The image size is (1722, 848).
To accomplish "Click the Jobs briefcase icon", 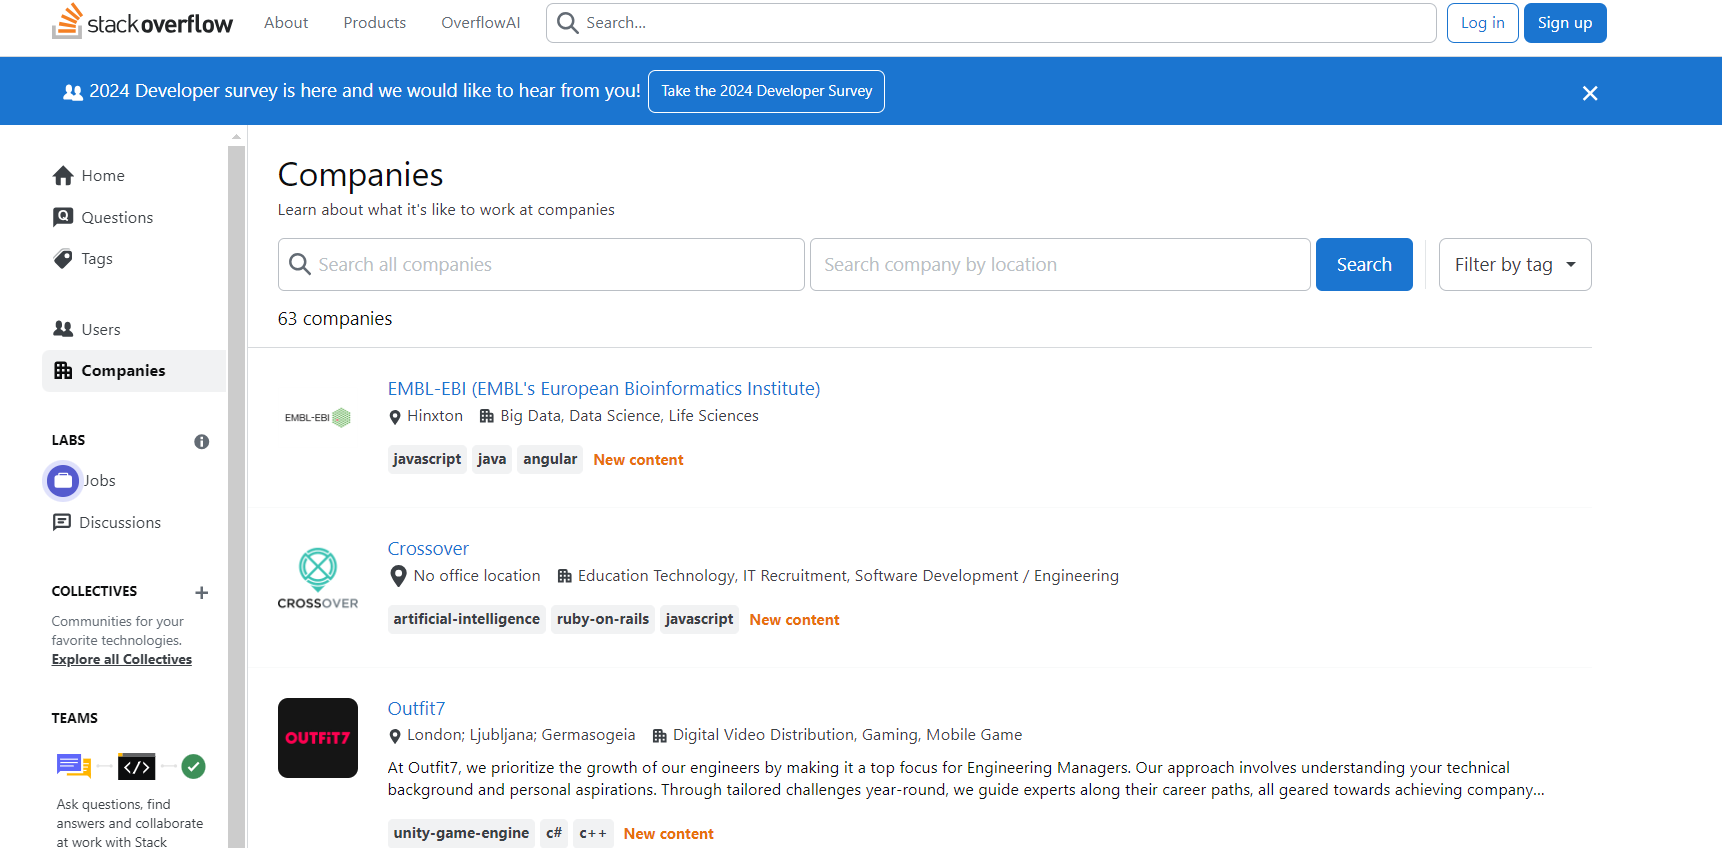I will click(x=63, y=481).
